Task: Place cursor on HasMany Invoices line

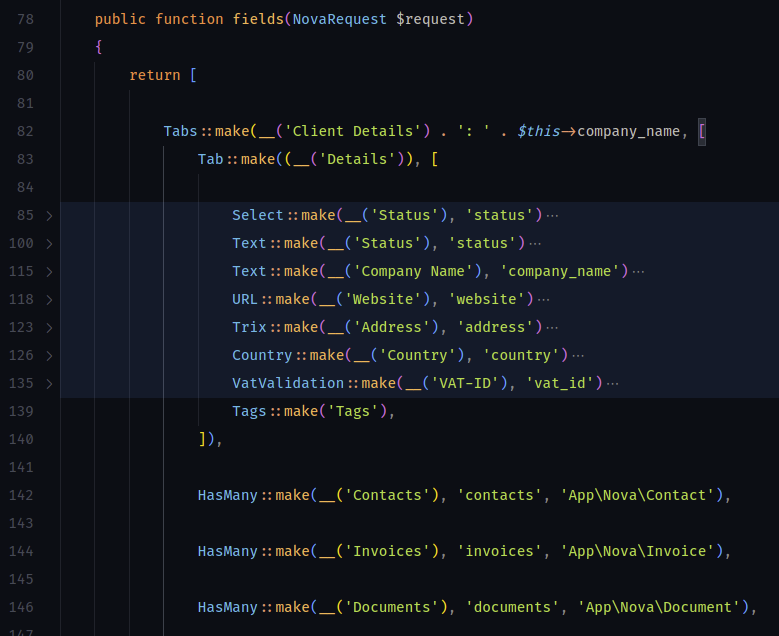Action: pos(464,552)
